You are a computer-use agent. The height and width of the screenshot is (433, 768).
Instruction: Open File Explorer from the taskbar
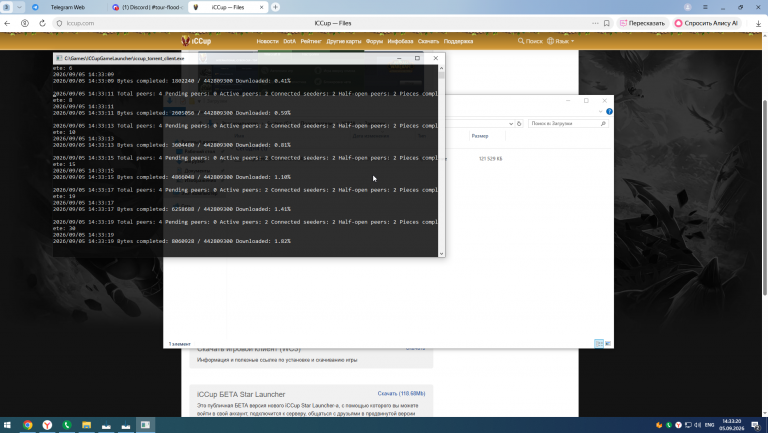coord(86,425)
